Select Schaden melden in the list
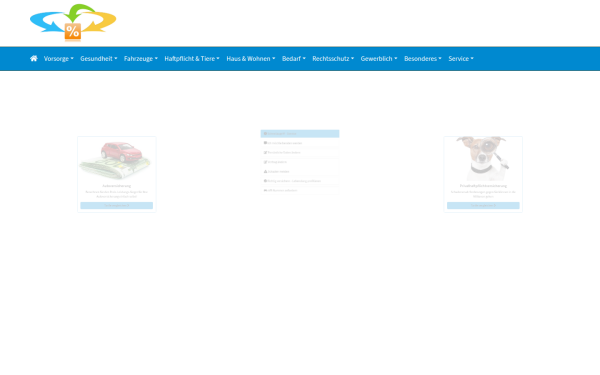 [300, 171]
